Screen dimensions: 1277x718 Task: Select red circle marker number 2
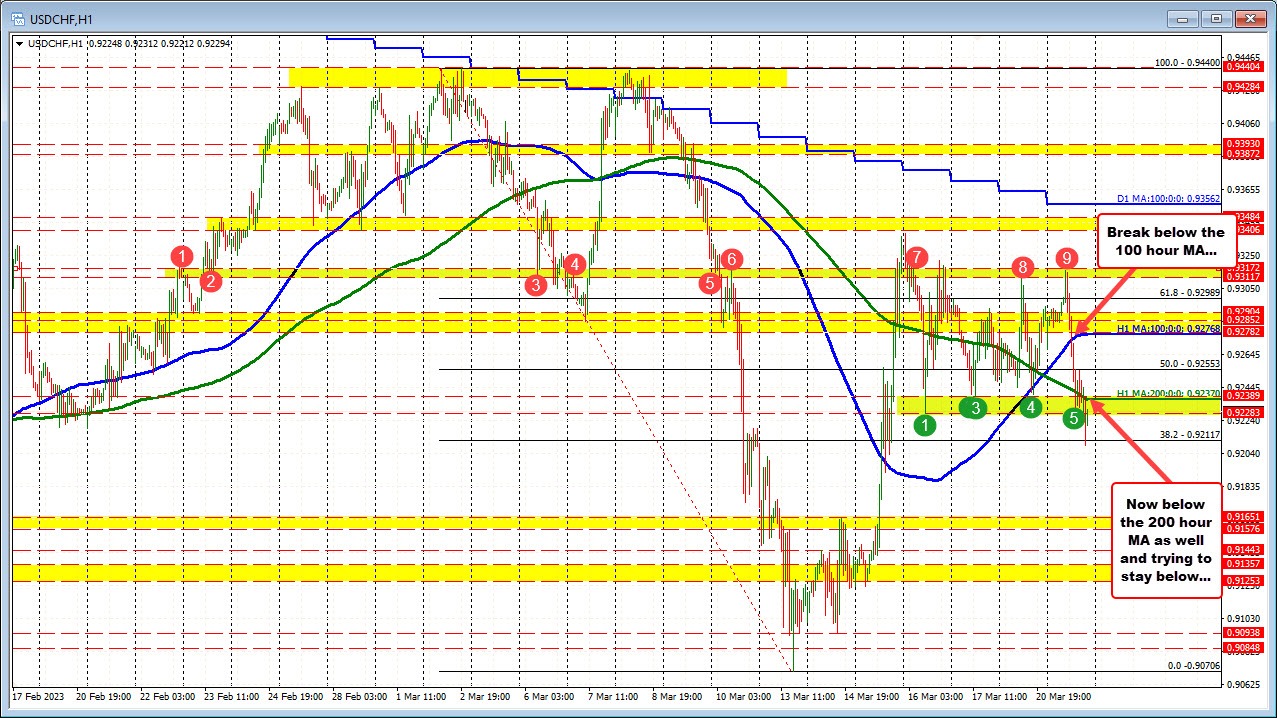(210, 281)
